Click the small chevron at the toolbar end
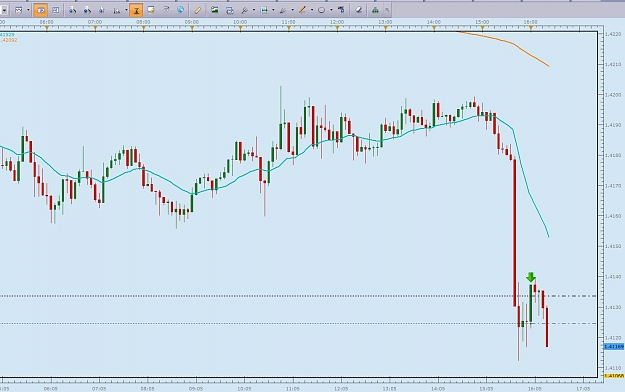This screenshot has height=392, width=625. point(387,10)
